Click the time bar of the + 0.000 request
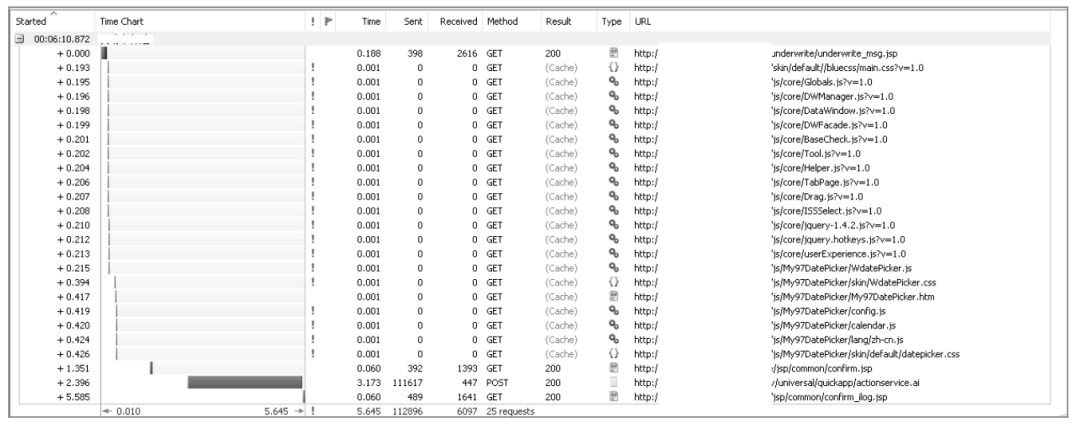The width and height of the screenshot is (1080, 429). click(104, 53)
